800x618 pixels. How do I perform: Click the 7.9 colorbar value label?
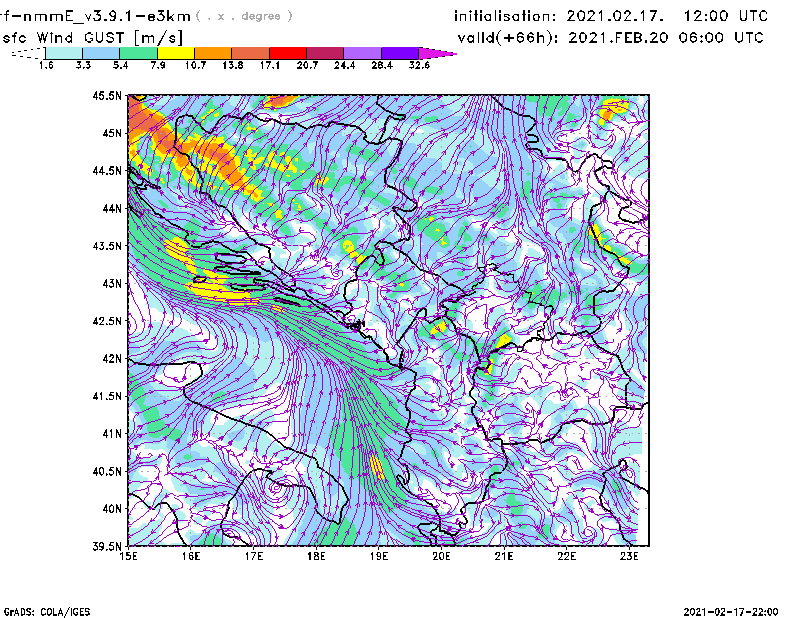click(158, 65)
